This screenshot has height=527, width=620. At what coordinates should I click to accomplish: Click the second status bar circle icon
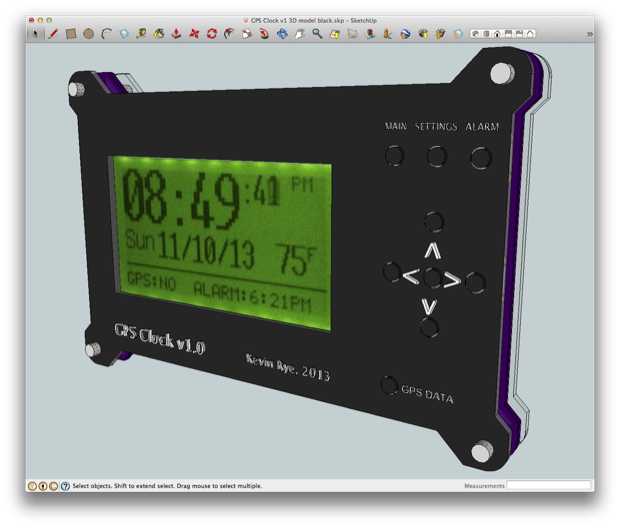(43, 486)
